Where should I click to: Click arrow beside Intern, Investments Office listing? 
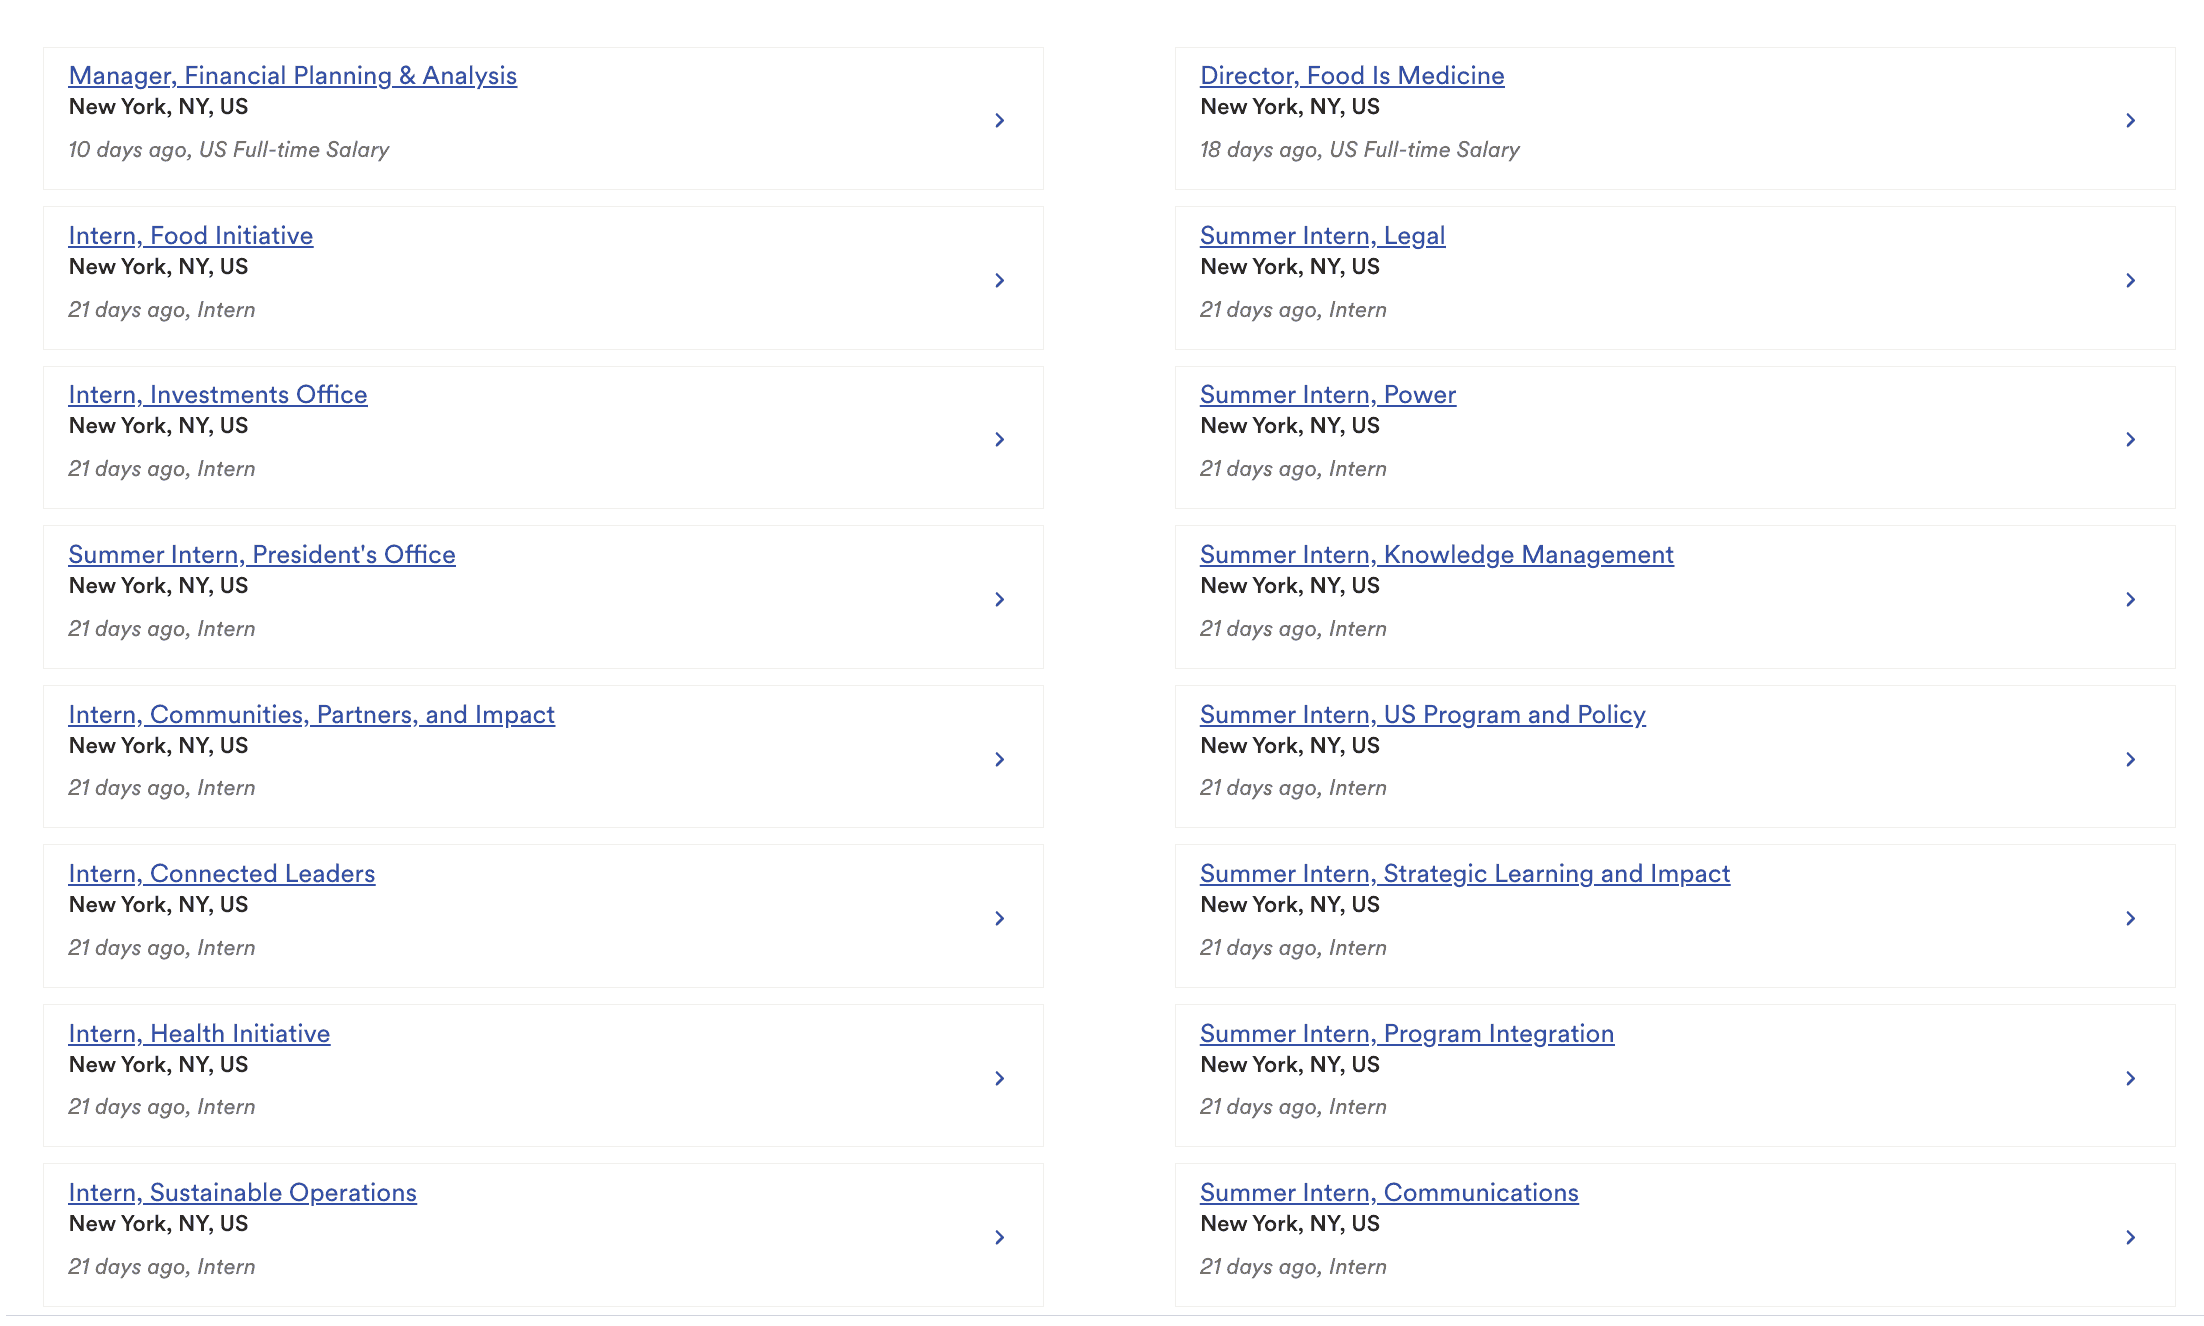(999, 440)
